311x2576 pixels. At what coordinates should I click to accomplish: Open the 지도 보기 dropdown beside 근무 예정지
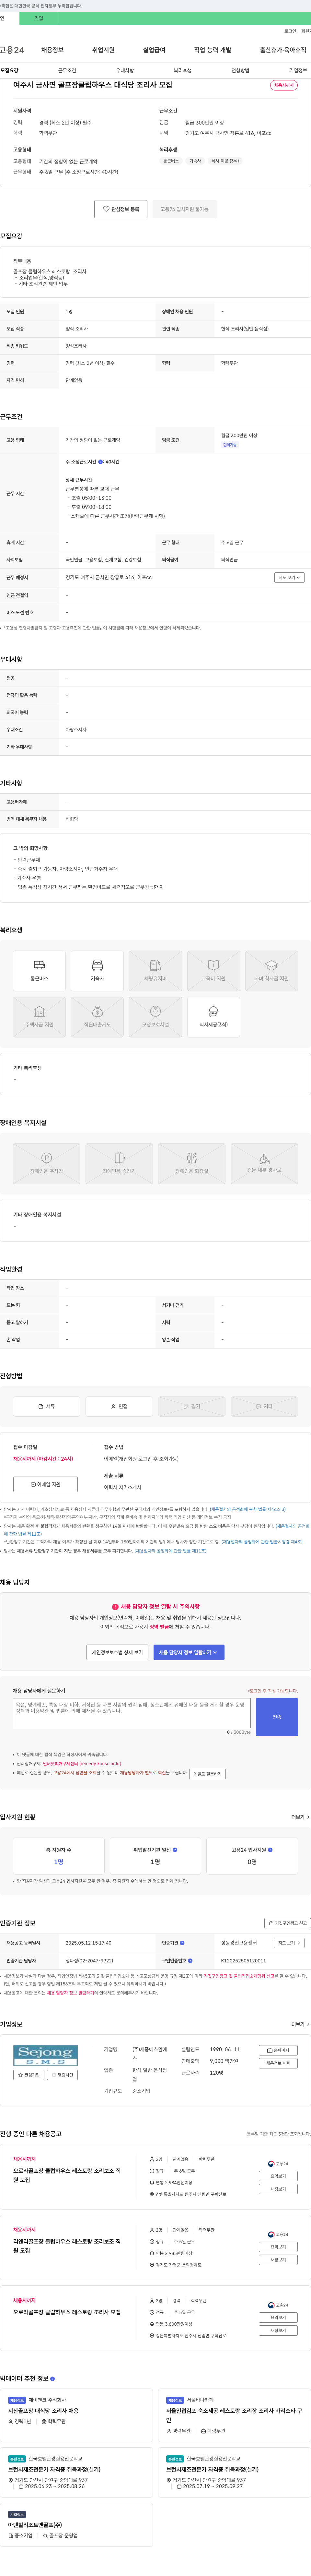289,577
